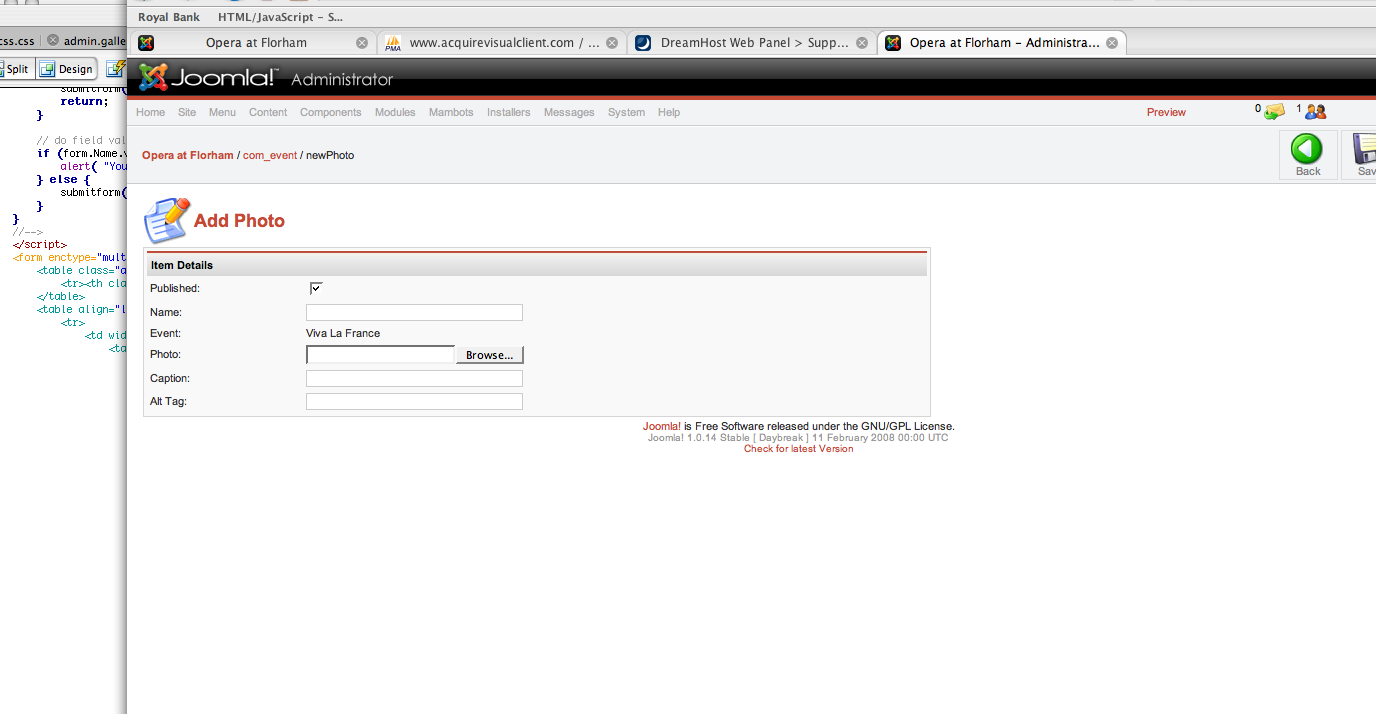Click Live View icon beside Design in editor

115,69
